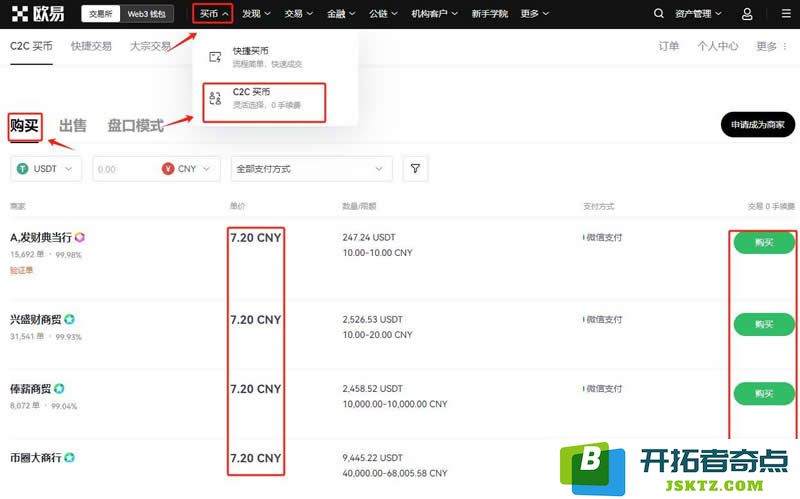Click the OKX 欧易 logo

click(38, 14)
